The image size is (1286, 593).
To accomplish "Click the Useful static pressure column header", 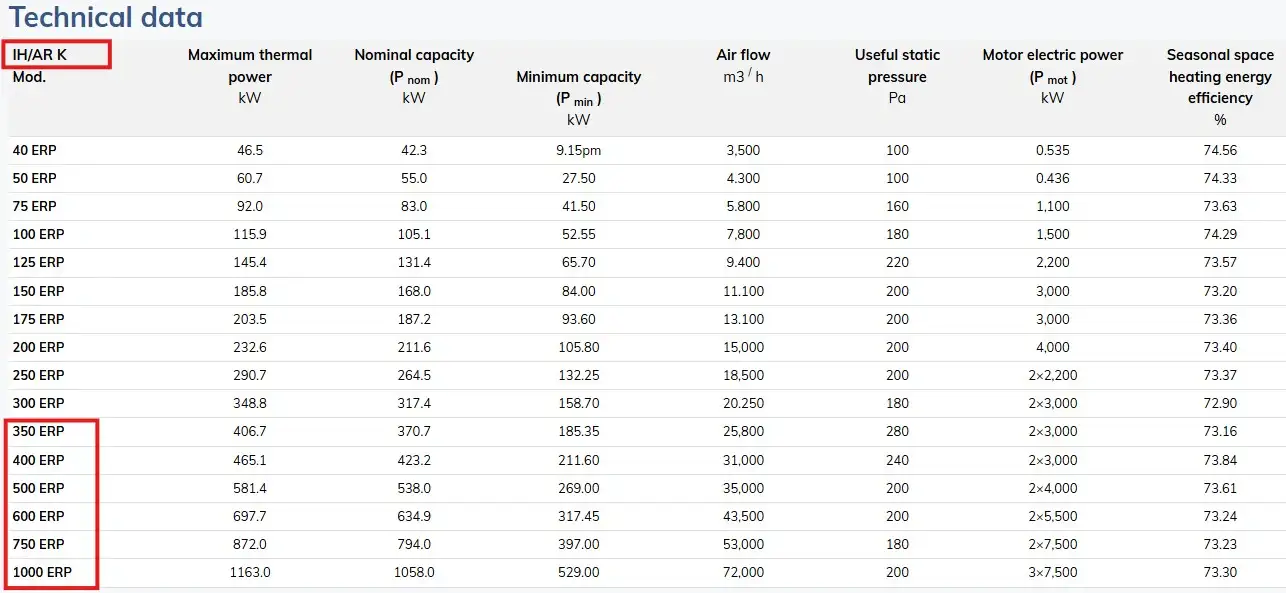I will coord(897,76).
